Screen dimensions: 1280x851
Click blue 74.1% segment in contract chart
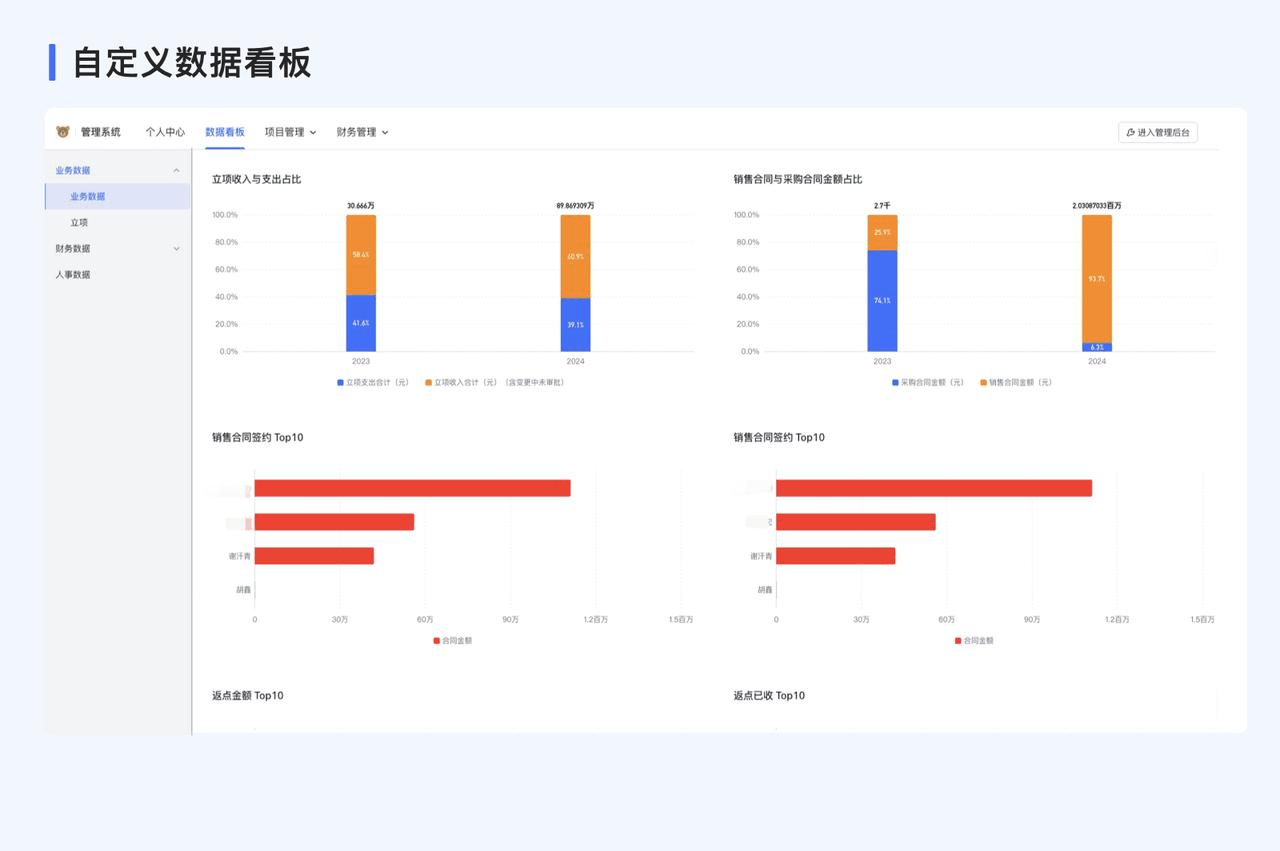click(x=882, y=300)
